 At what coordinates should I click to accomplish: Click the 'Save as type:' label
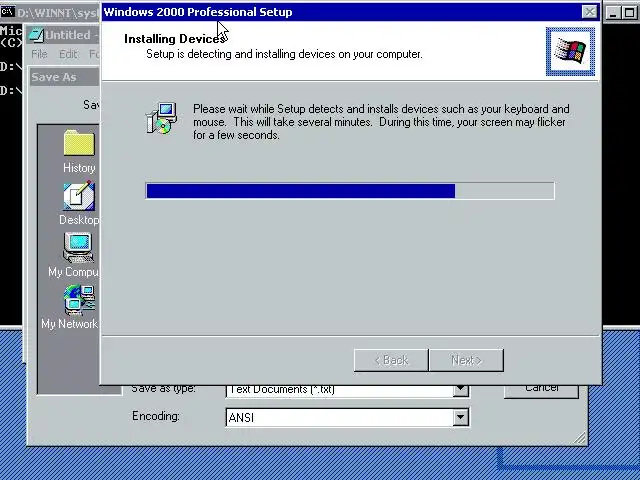click(163, 389)
